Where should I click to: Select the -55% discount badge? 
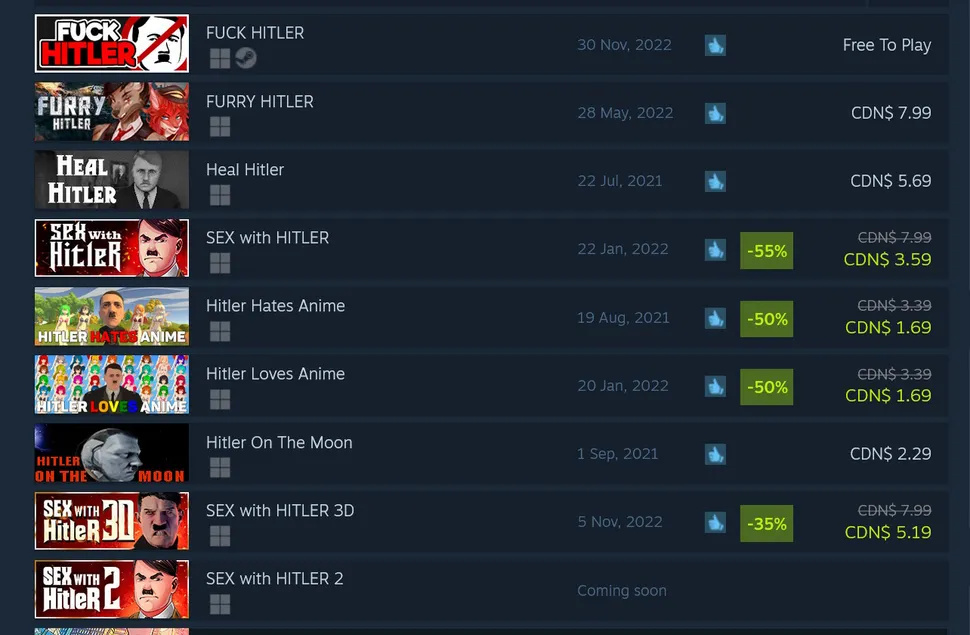[x=766, y=251]
